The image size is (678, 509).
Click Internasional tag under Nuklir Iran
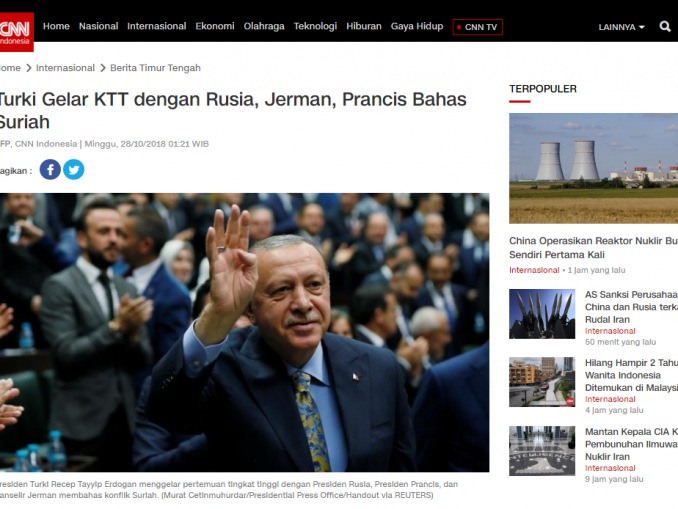[x=610, y=468]
